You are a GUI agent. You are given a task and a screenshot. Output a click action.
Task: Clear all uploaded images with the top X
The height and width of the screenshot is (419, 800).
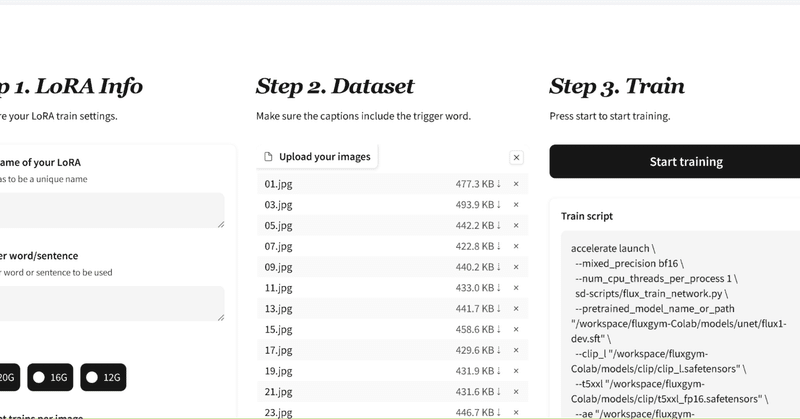pos(516,157)
